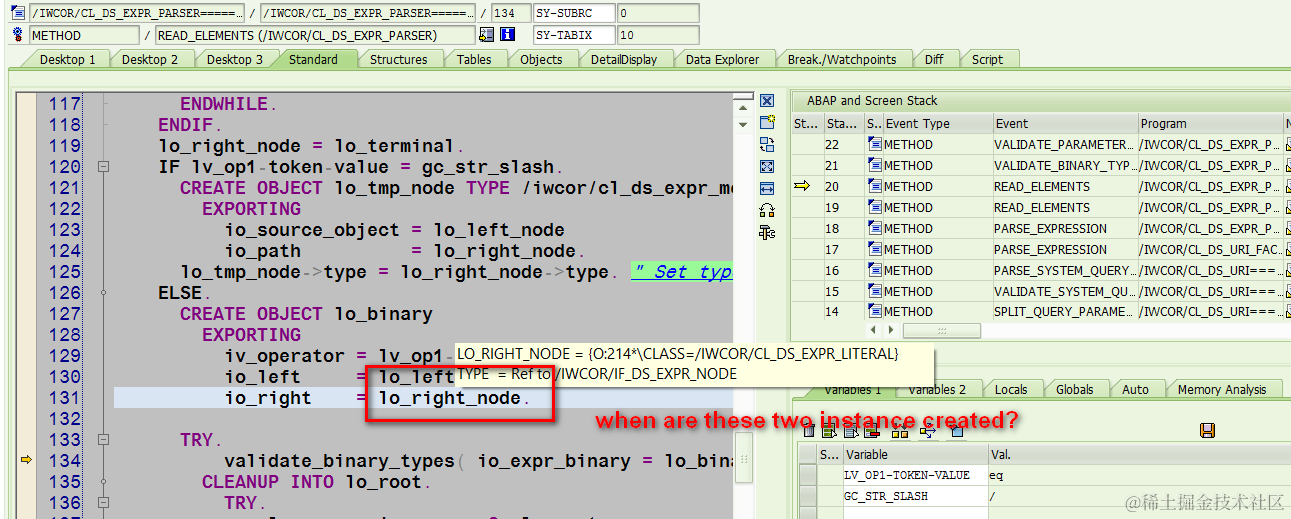Click the blue info icon in header
Image resolution: width=1291 pixels, height=519 pixels.
pyautogui.click(x=508, y=35)
